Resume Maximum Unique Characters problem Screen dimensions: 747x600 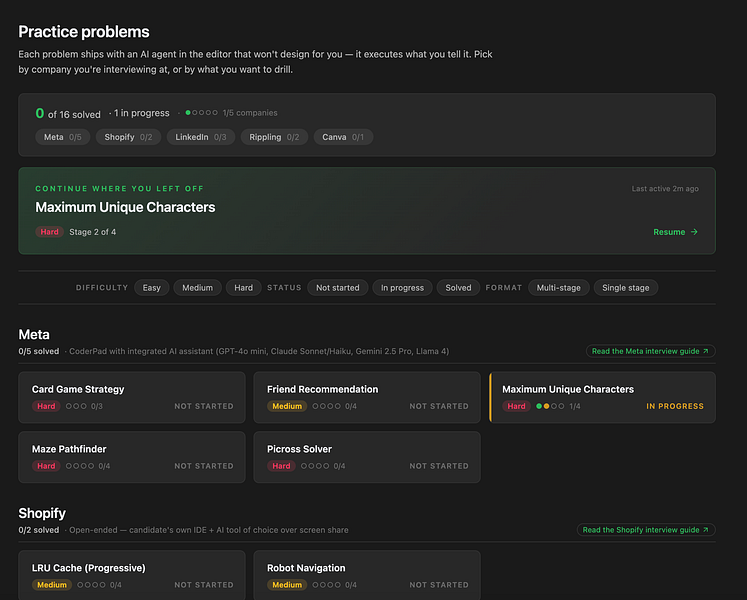pyautogui.click(x=676, y=232)
